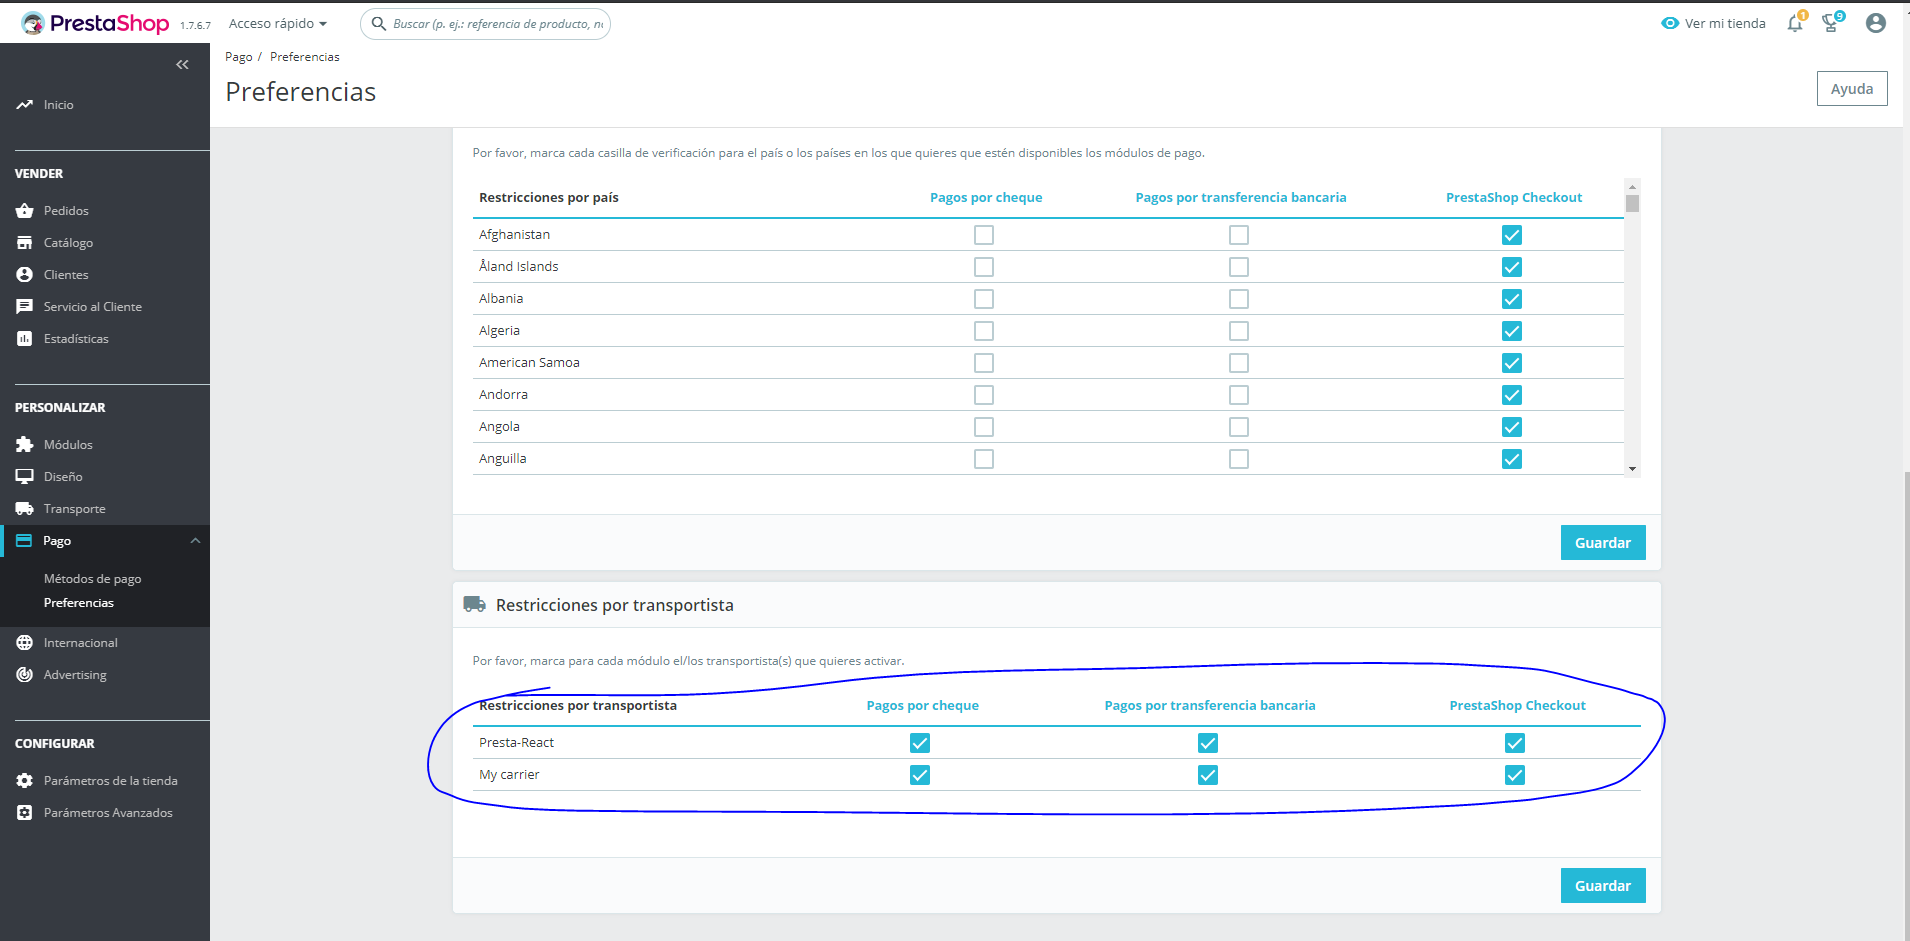This screenshot has width=1910, height=941.
Task: Open Advertising in the sidebar
Action: (x=75, y=674)
